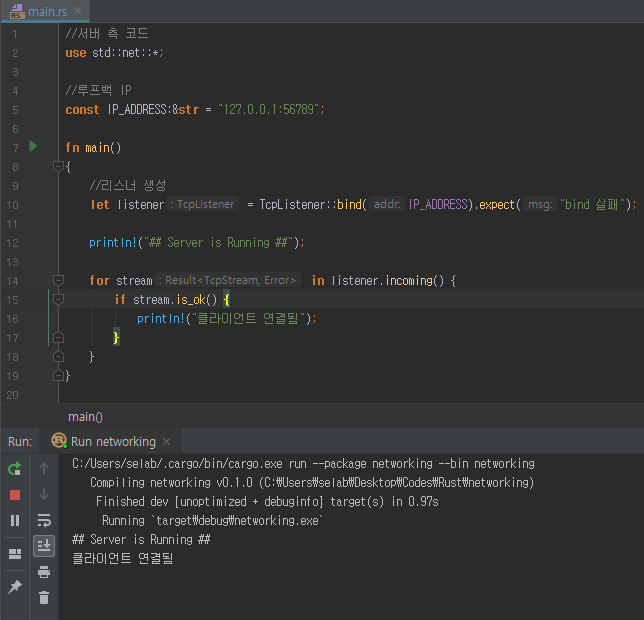The height and width of the screenshot is (620, 644).
Task: Navigate up the stack trace arrow
Action: (44, 468)
